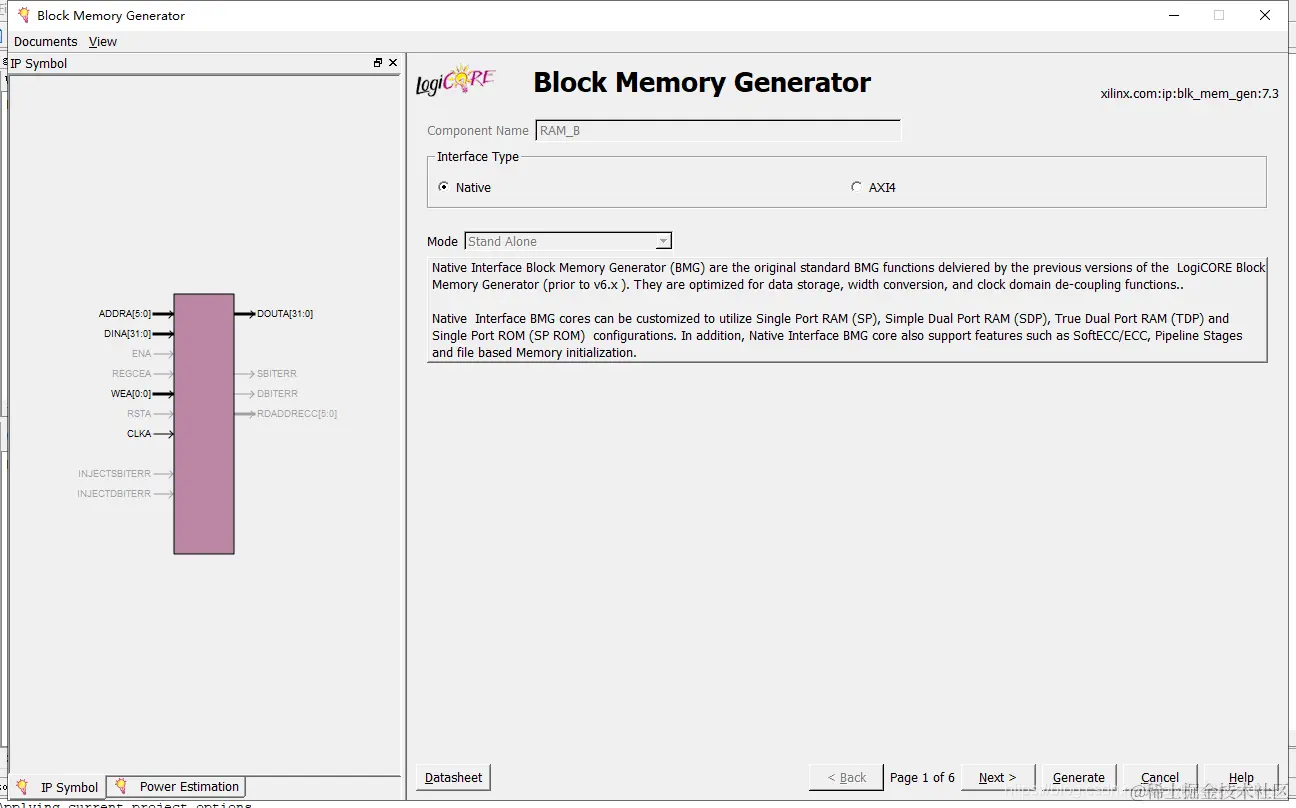
Task: Click the Block Memory Generator title bar icon
Action: [x=23, y=15]
